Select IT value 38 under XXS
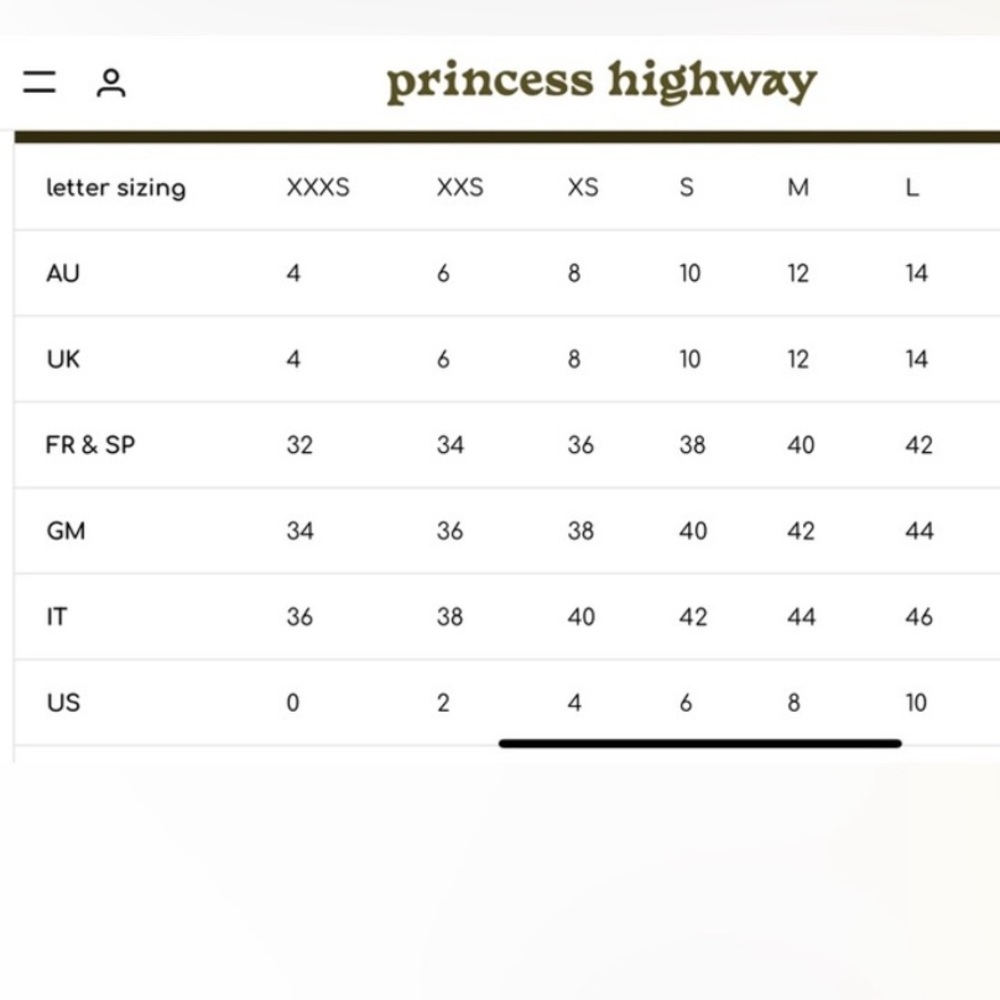This screenshot has width=1000, height=1000. 450,617
